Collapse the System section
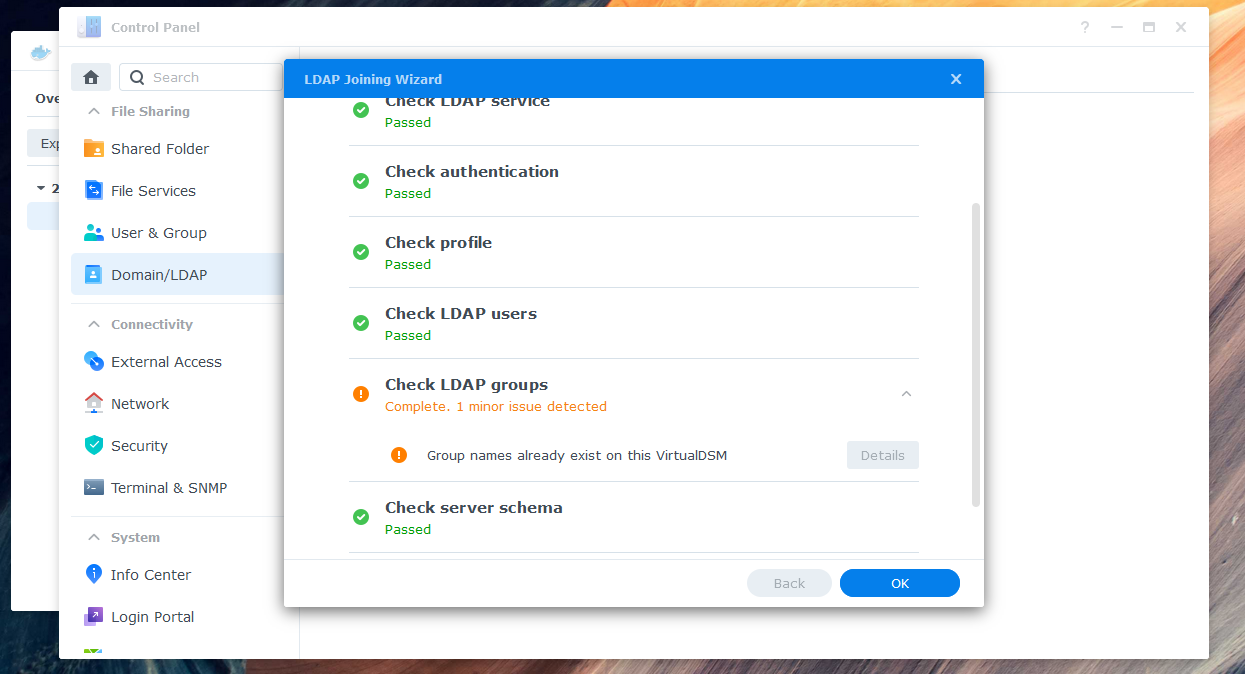This screenshot has height=674, width=1245. tap(94, 537)
